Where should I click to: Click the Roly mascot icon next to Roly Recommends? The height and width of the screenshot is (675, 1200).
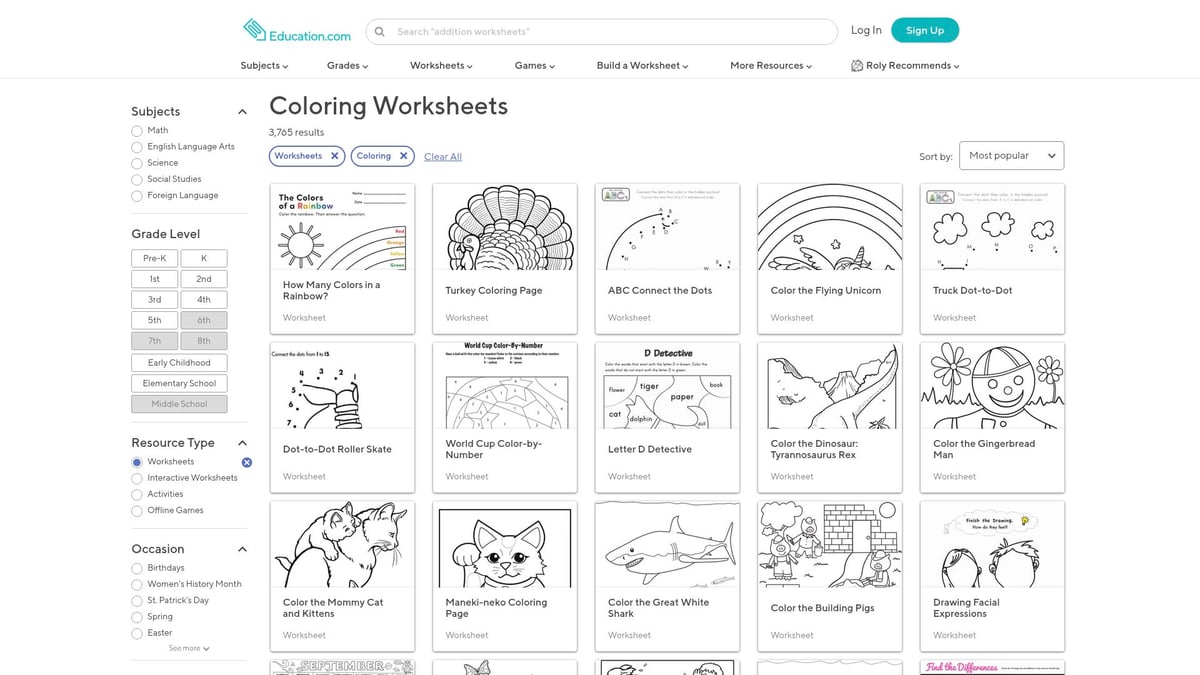point(856,65)
